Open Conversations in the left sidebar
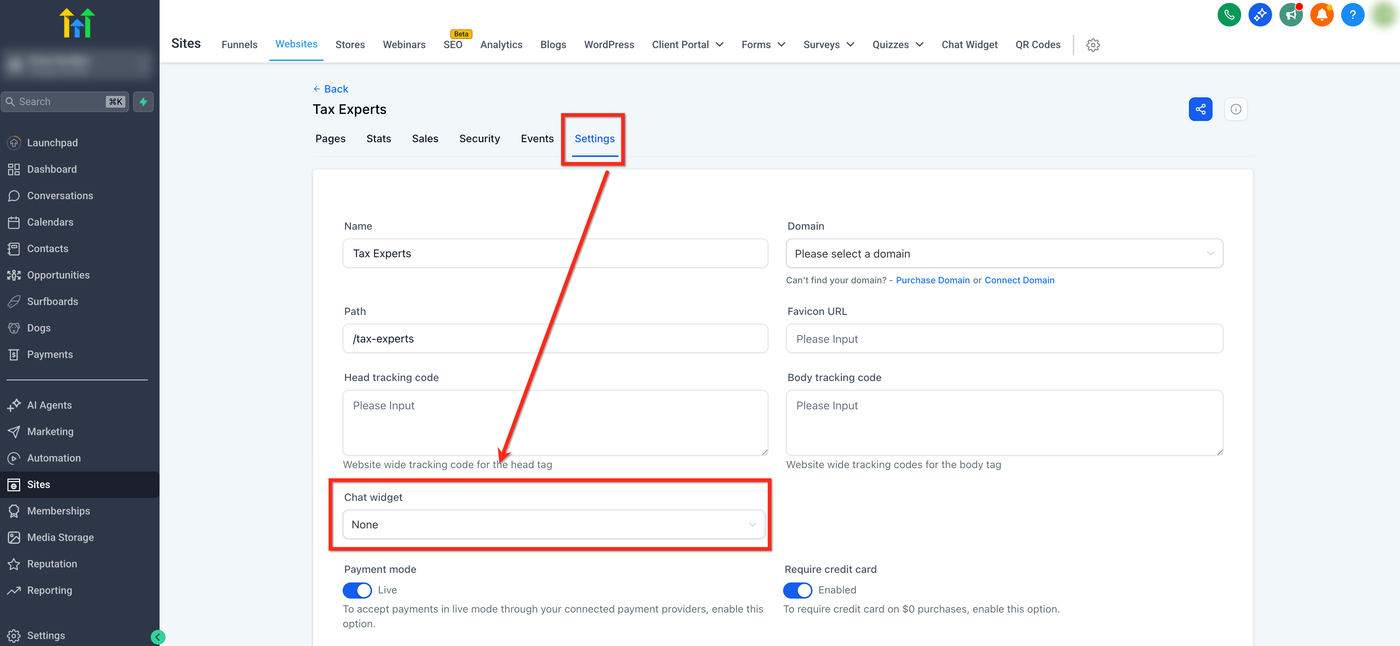 60,196
